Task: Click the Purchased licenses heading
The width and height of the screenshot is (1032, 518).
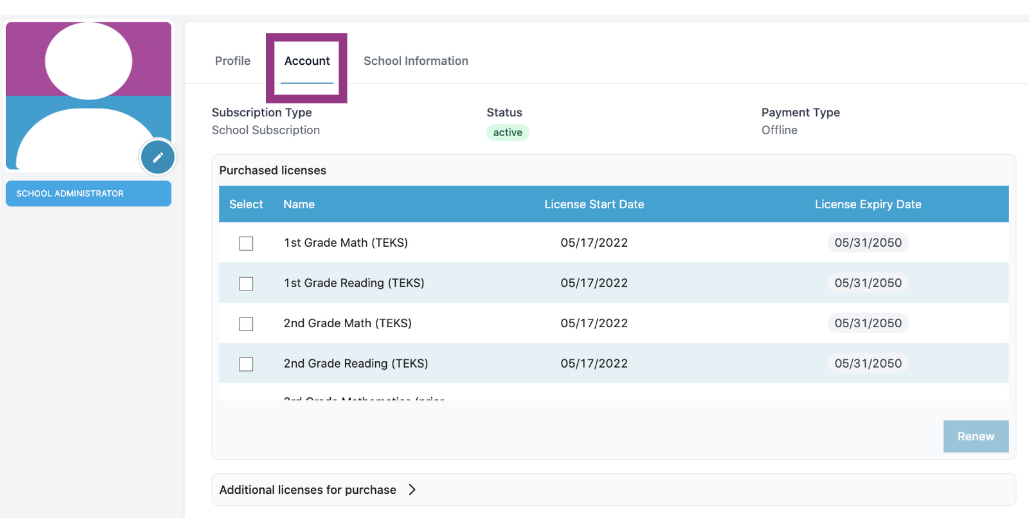Action: (x=272, y=170)
